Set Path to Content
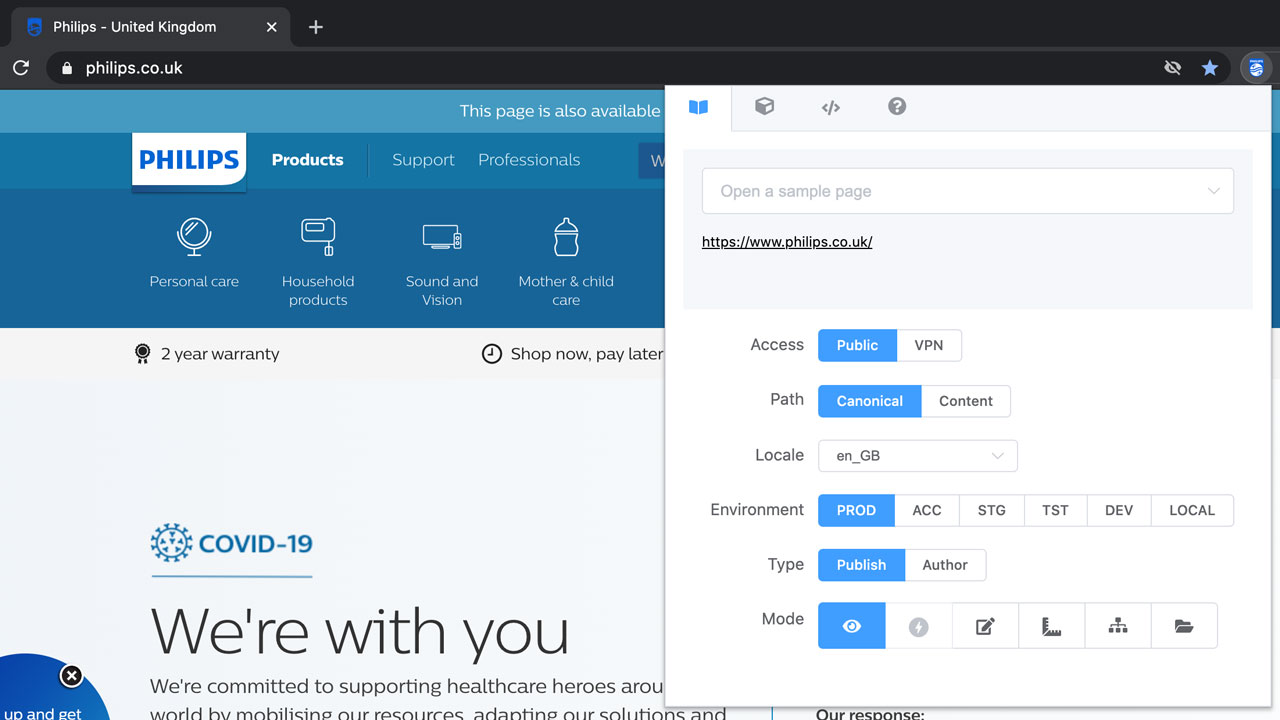This screenshot has height=720, width=1280. coord(965,401)
